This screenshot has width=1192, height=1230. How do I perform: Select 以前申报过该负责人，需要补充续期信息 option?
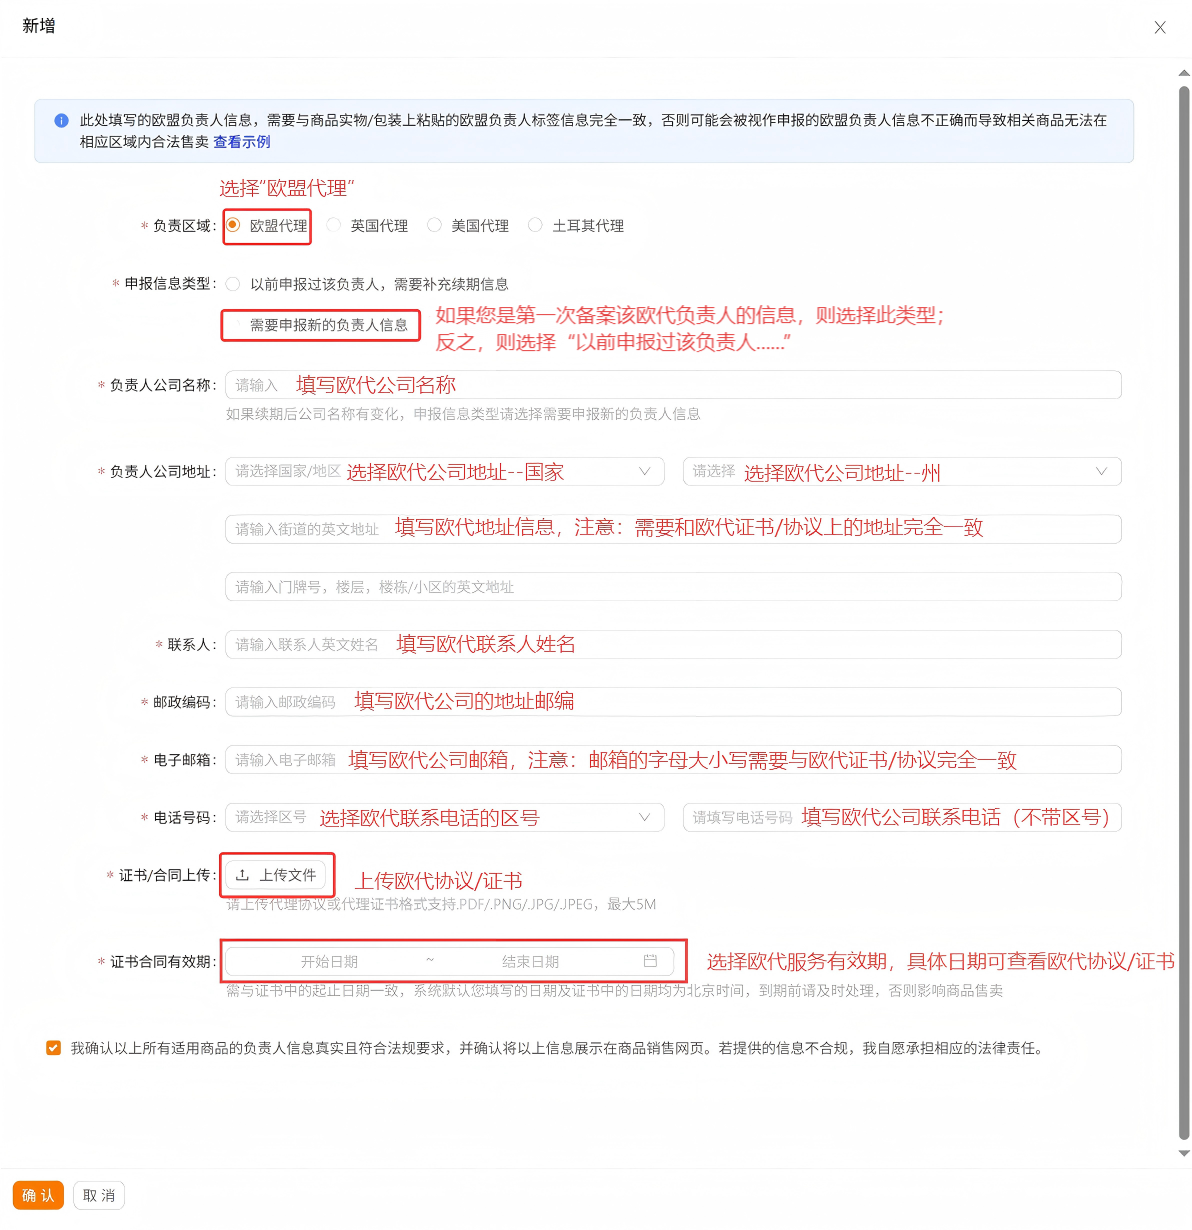[233, 284]
